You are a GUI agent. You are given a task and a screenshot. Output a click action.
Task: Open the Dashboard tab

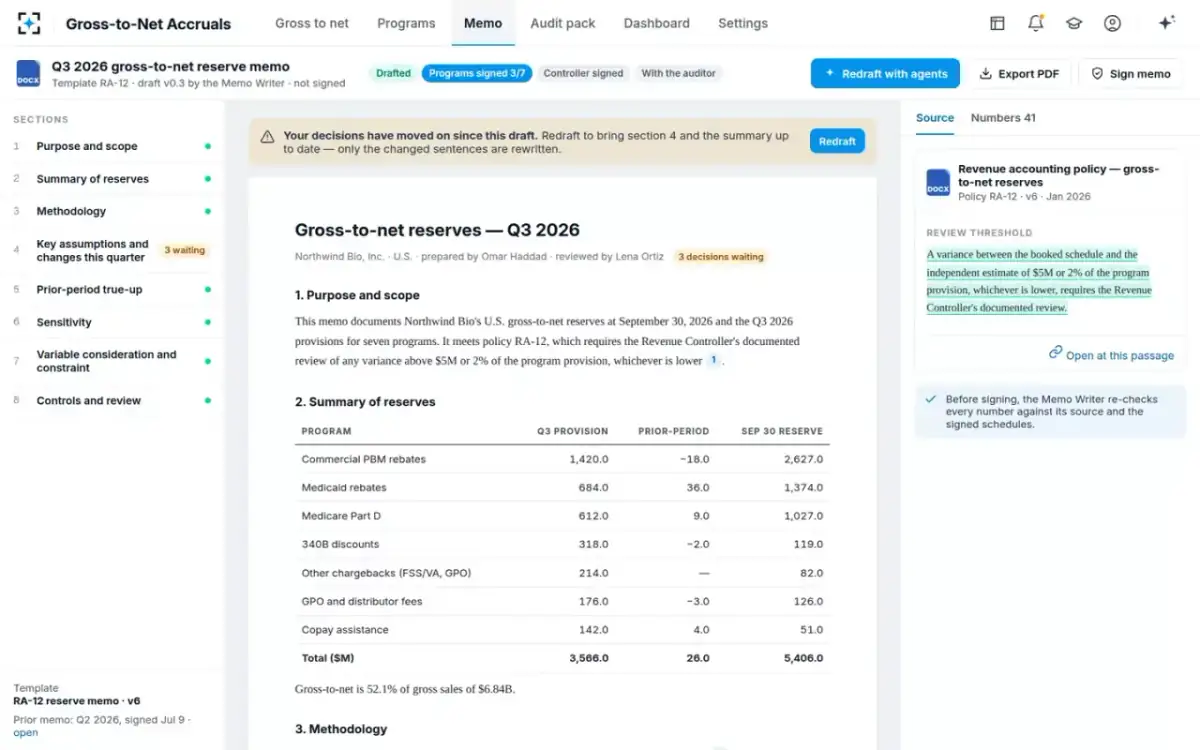tap(656, 23)
